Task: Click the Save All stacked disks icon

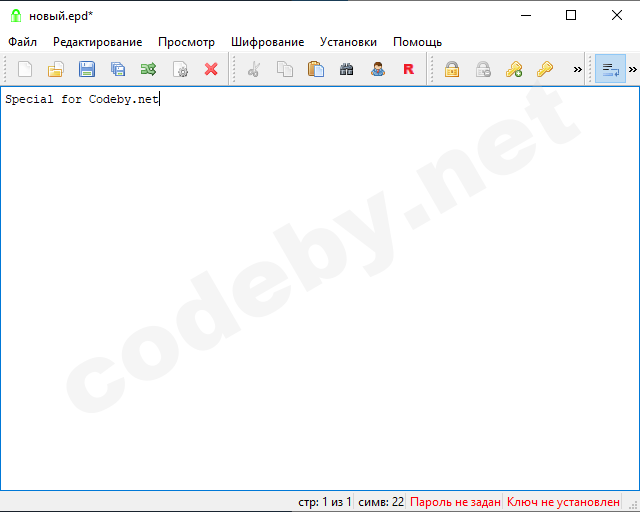Action: pos(118,69)
